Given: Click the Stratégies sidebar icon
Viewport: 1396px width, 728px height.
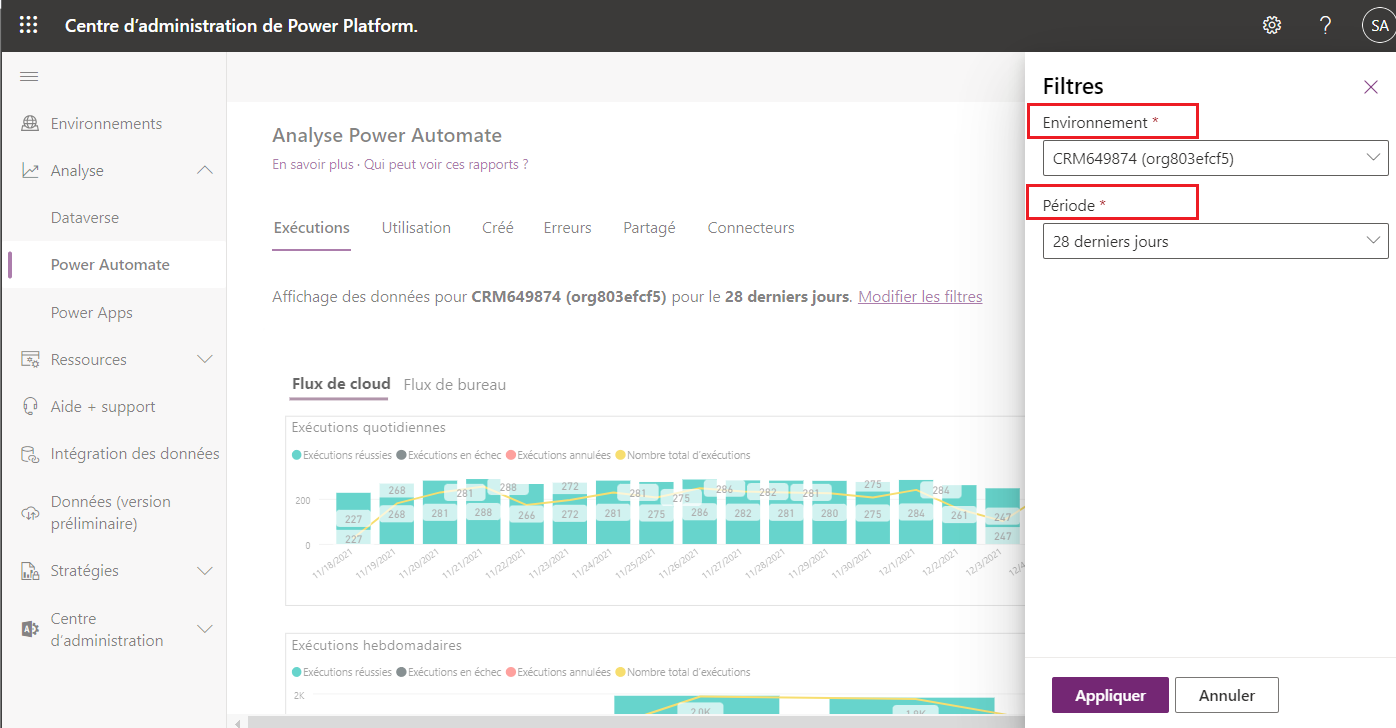Looking at the screenshot, I should pos(30,571).
